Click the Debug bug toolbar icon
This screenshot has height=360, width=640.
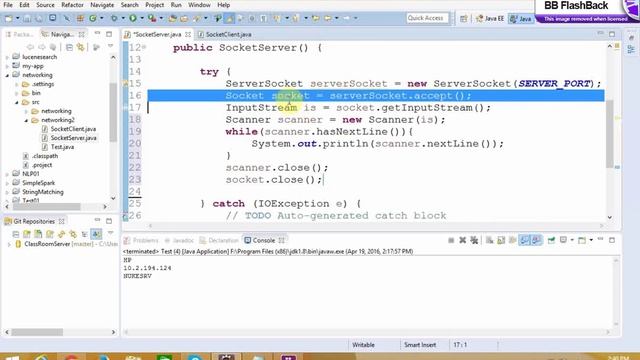[x=114, y=18]
